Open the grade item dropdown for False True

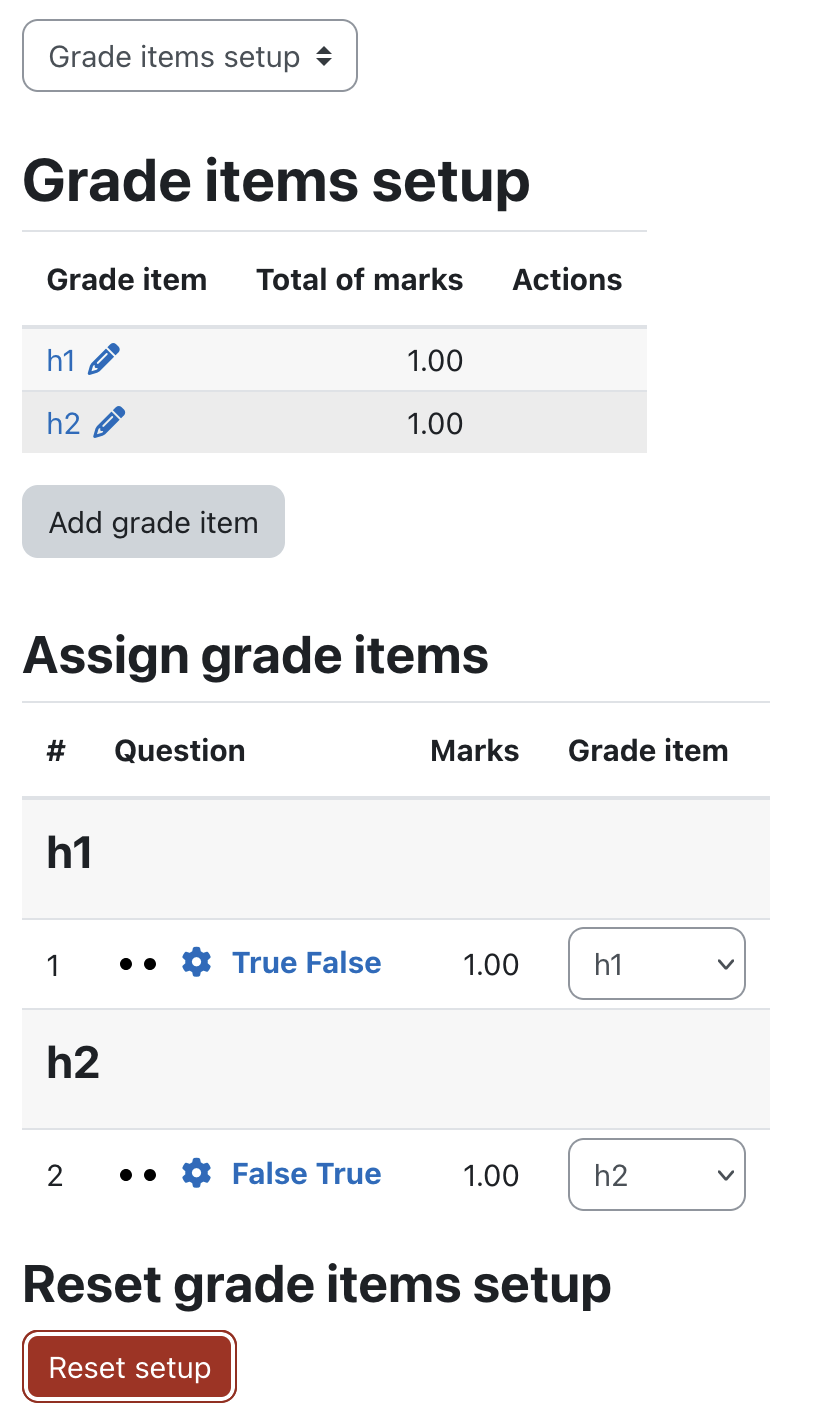click(657, 1174)
